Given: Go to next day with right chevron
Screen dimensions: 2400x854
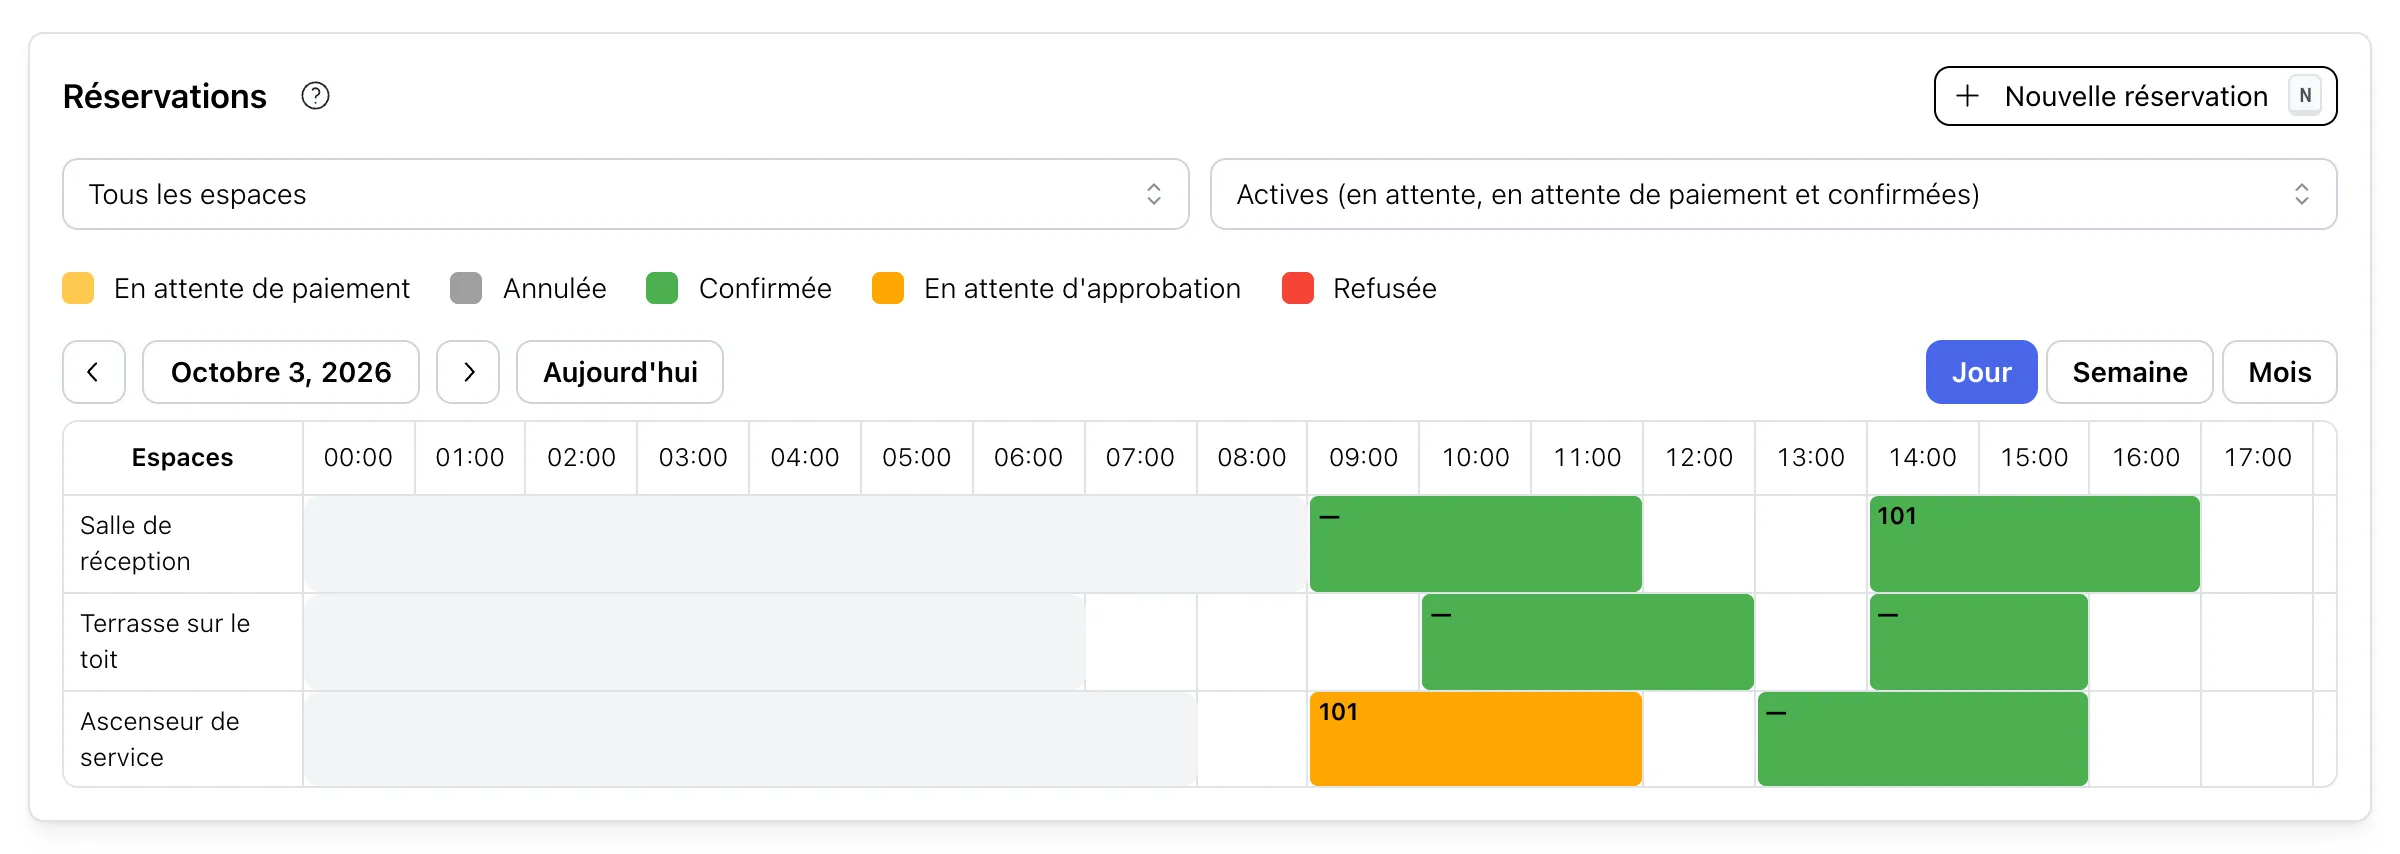Looking at the screenshot, I should (468, 372).
